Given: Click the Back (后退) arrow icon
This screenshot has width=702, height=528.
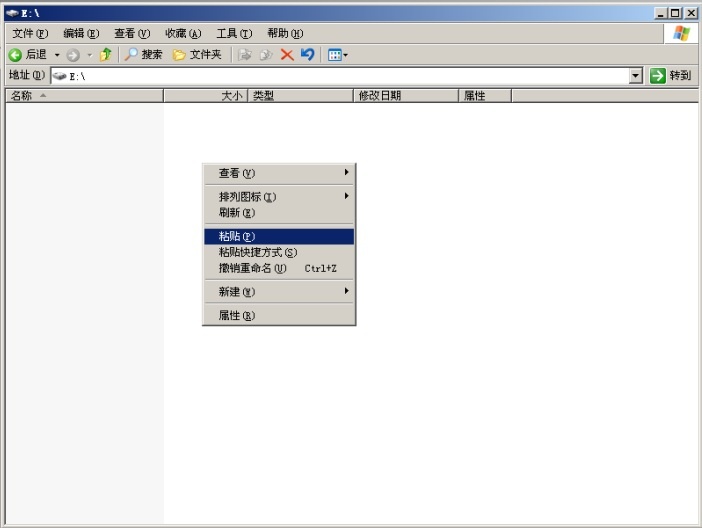Looking at the screenshot, I should (16, 55).
